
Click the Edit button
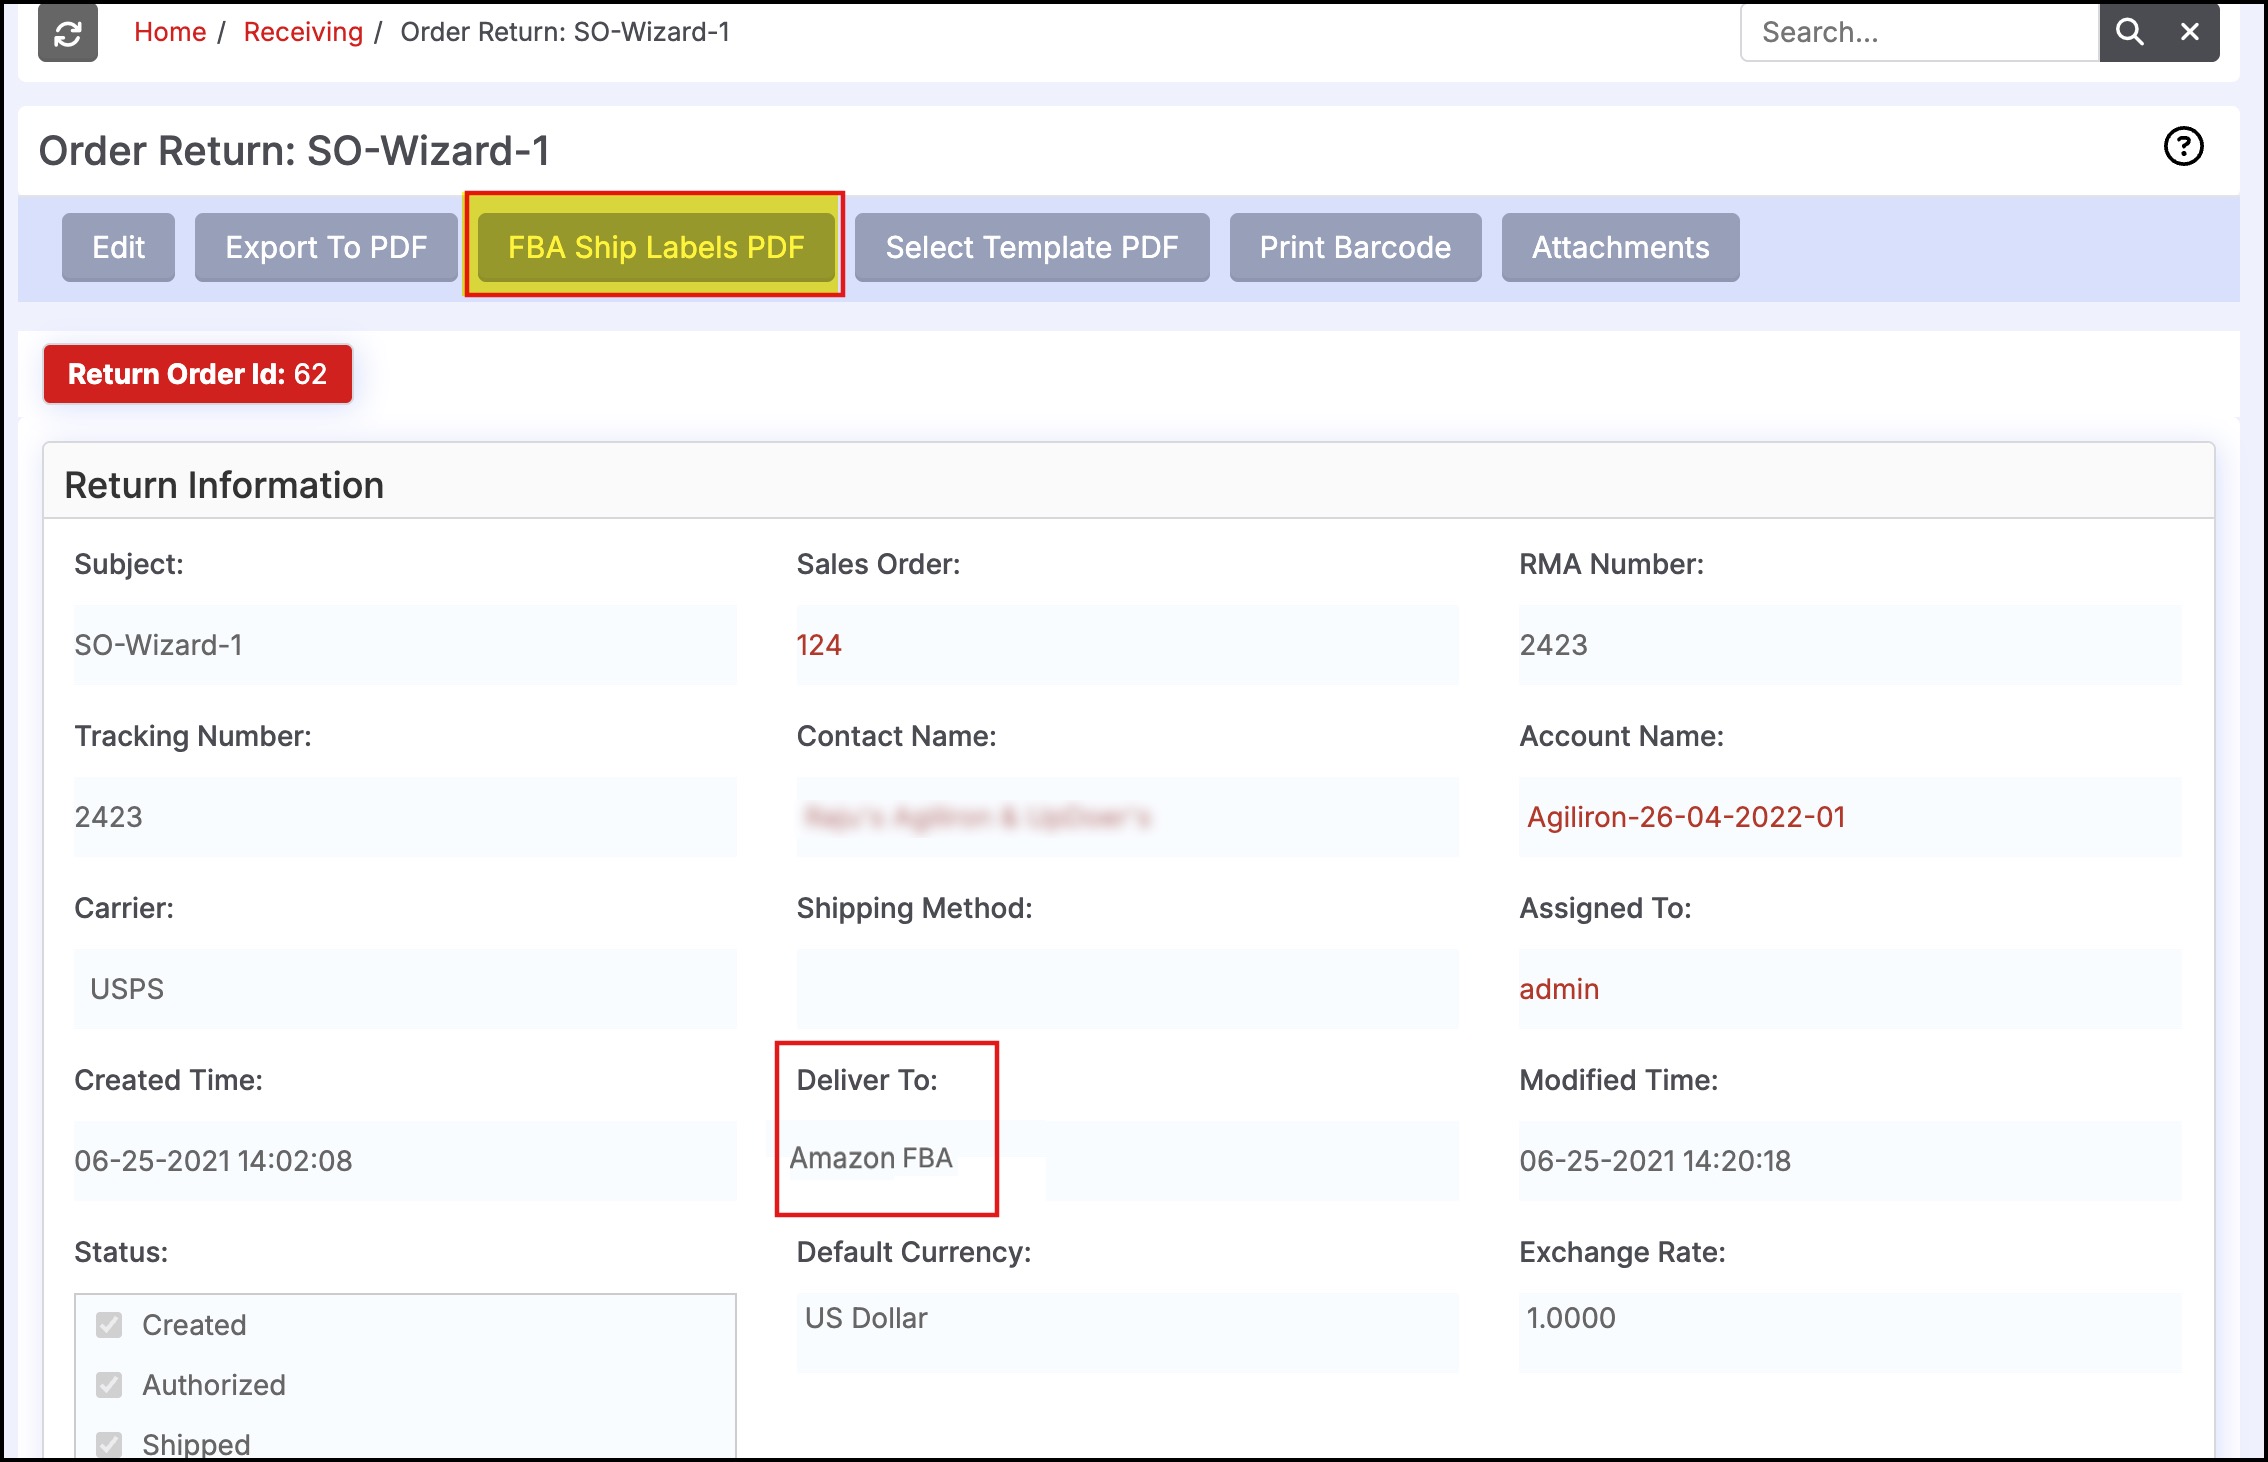pos(118,247)
